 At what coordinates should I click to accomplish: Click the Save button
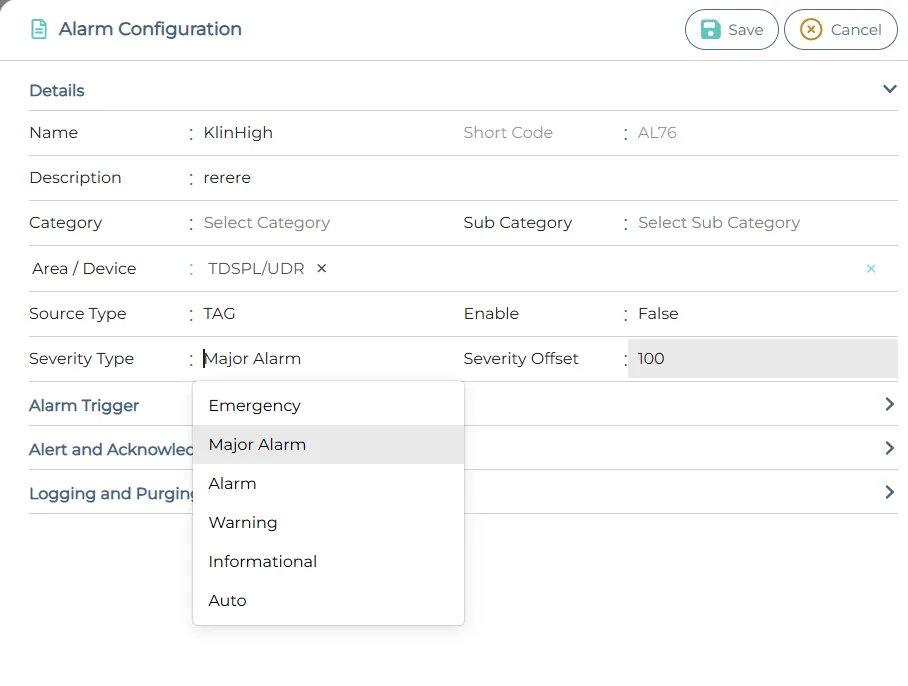click(731, 30)
